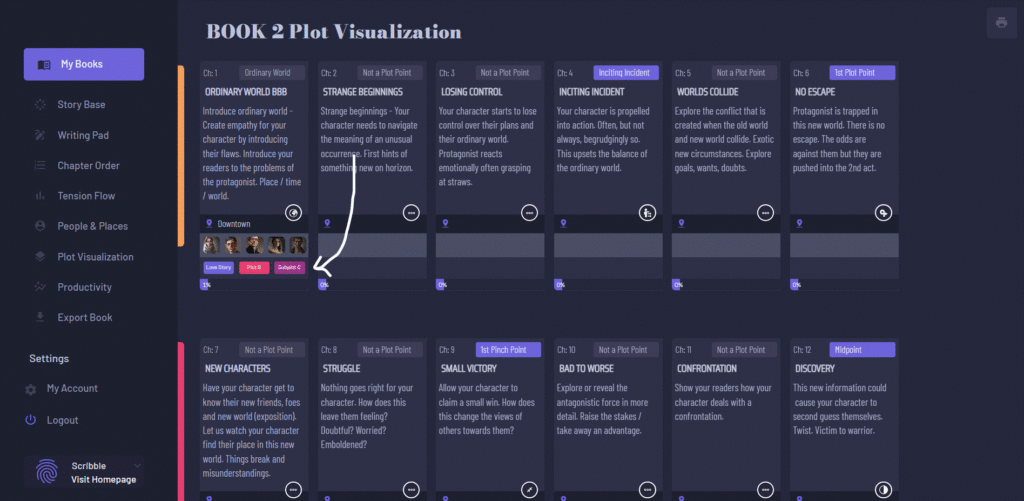Click the location pin beside Downtown
Image resolution: width=1024 pixels, height=501 pixels.
(208, 224)
